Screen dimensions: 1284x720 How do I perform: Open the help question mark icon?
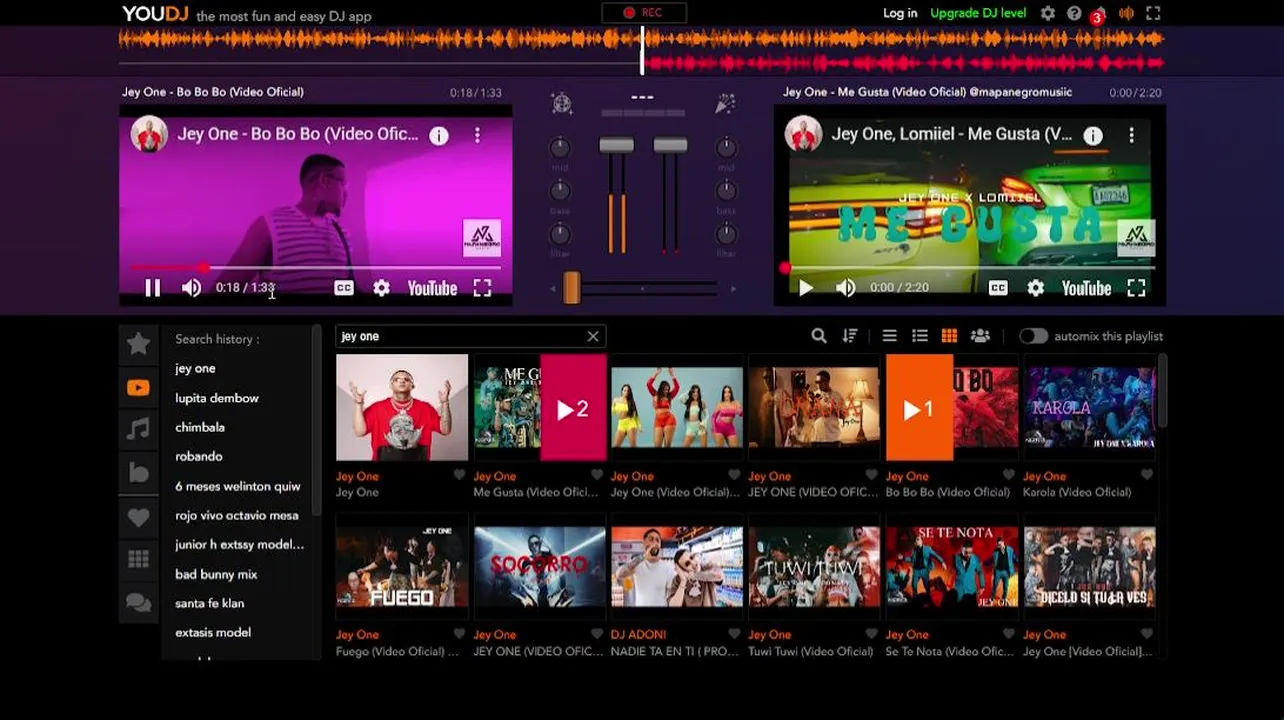tap(1074, 13)
